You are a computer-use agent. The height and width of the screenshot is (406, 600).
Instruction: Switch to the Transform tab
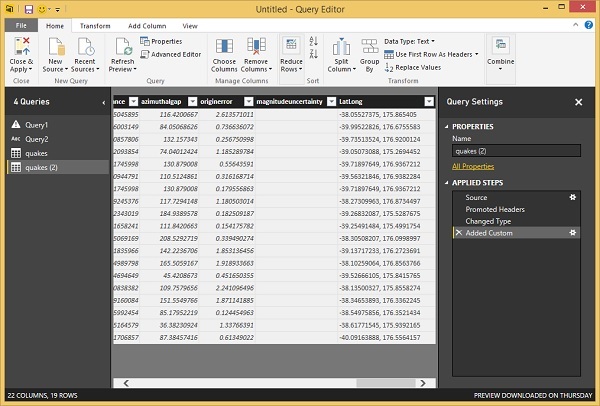(95, 25)
